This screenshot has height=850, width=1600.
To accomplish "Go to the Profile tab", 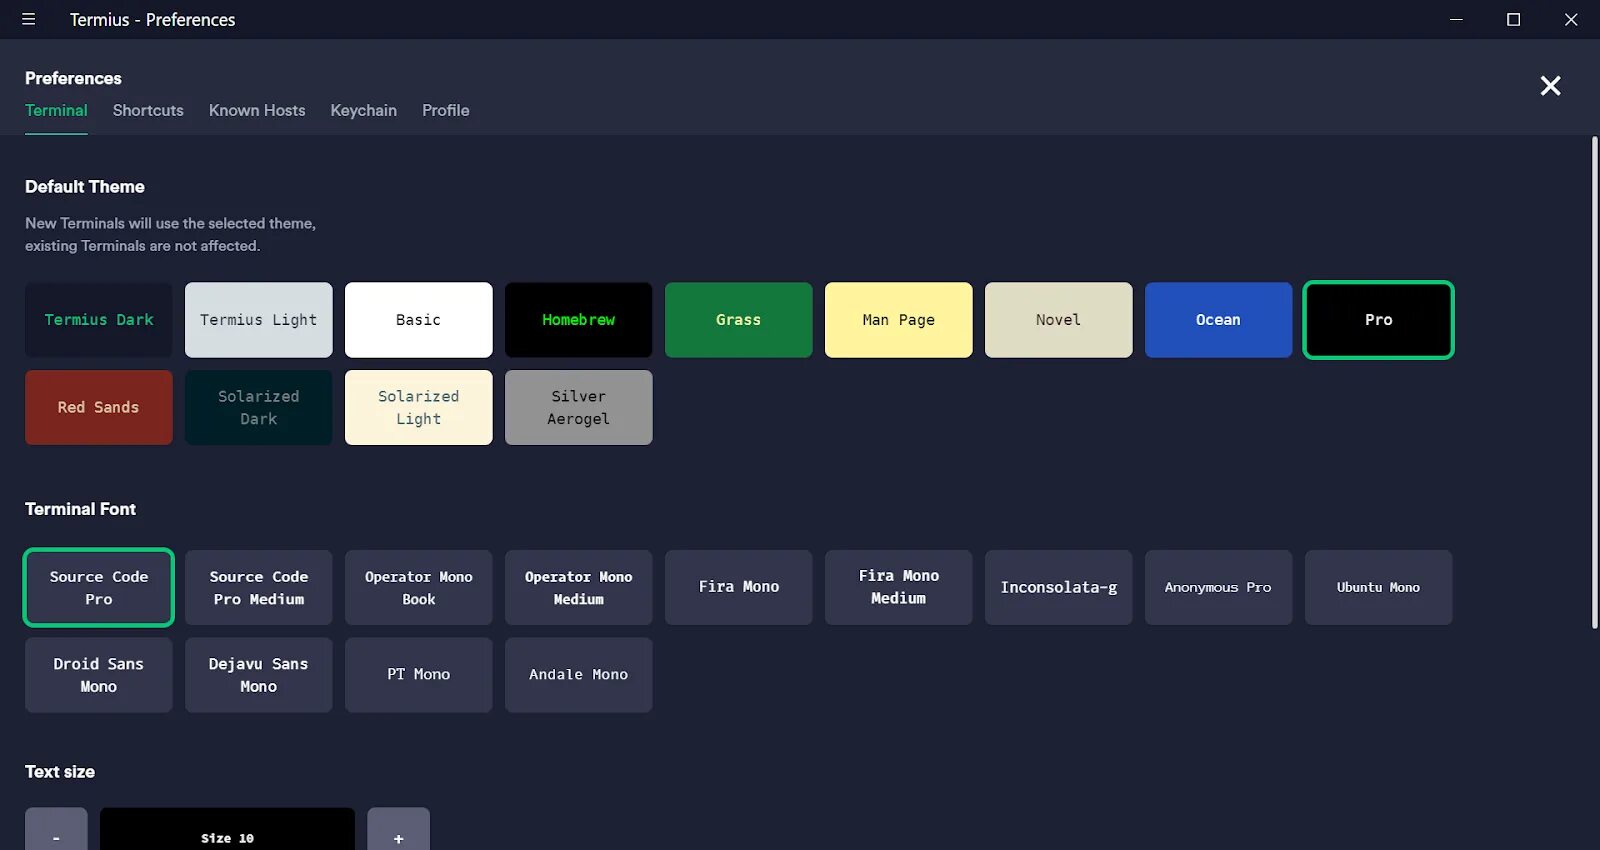I will click(445, 110).
